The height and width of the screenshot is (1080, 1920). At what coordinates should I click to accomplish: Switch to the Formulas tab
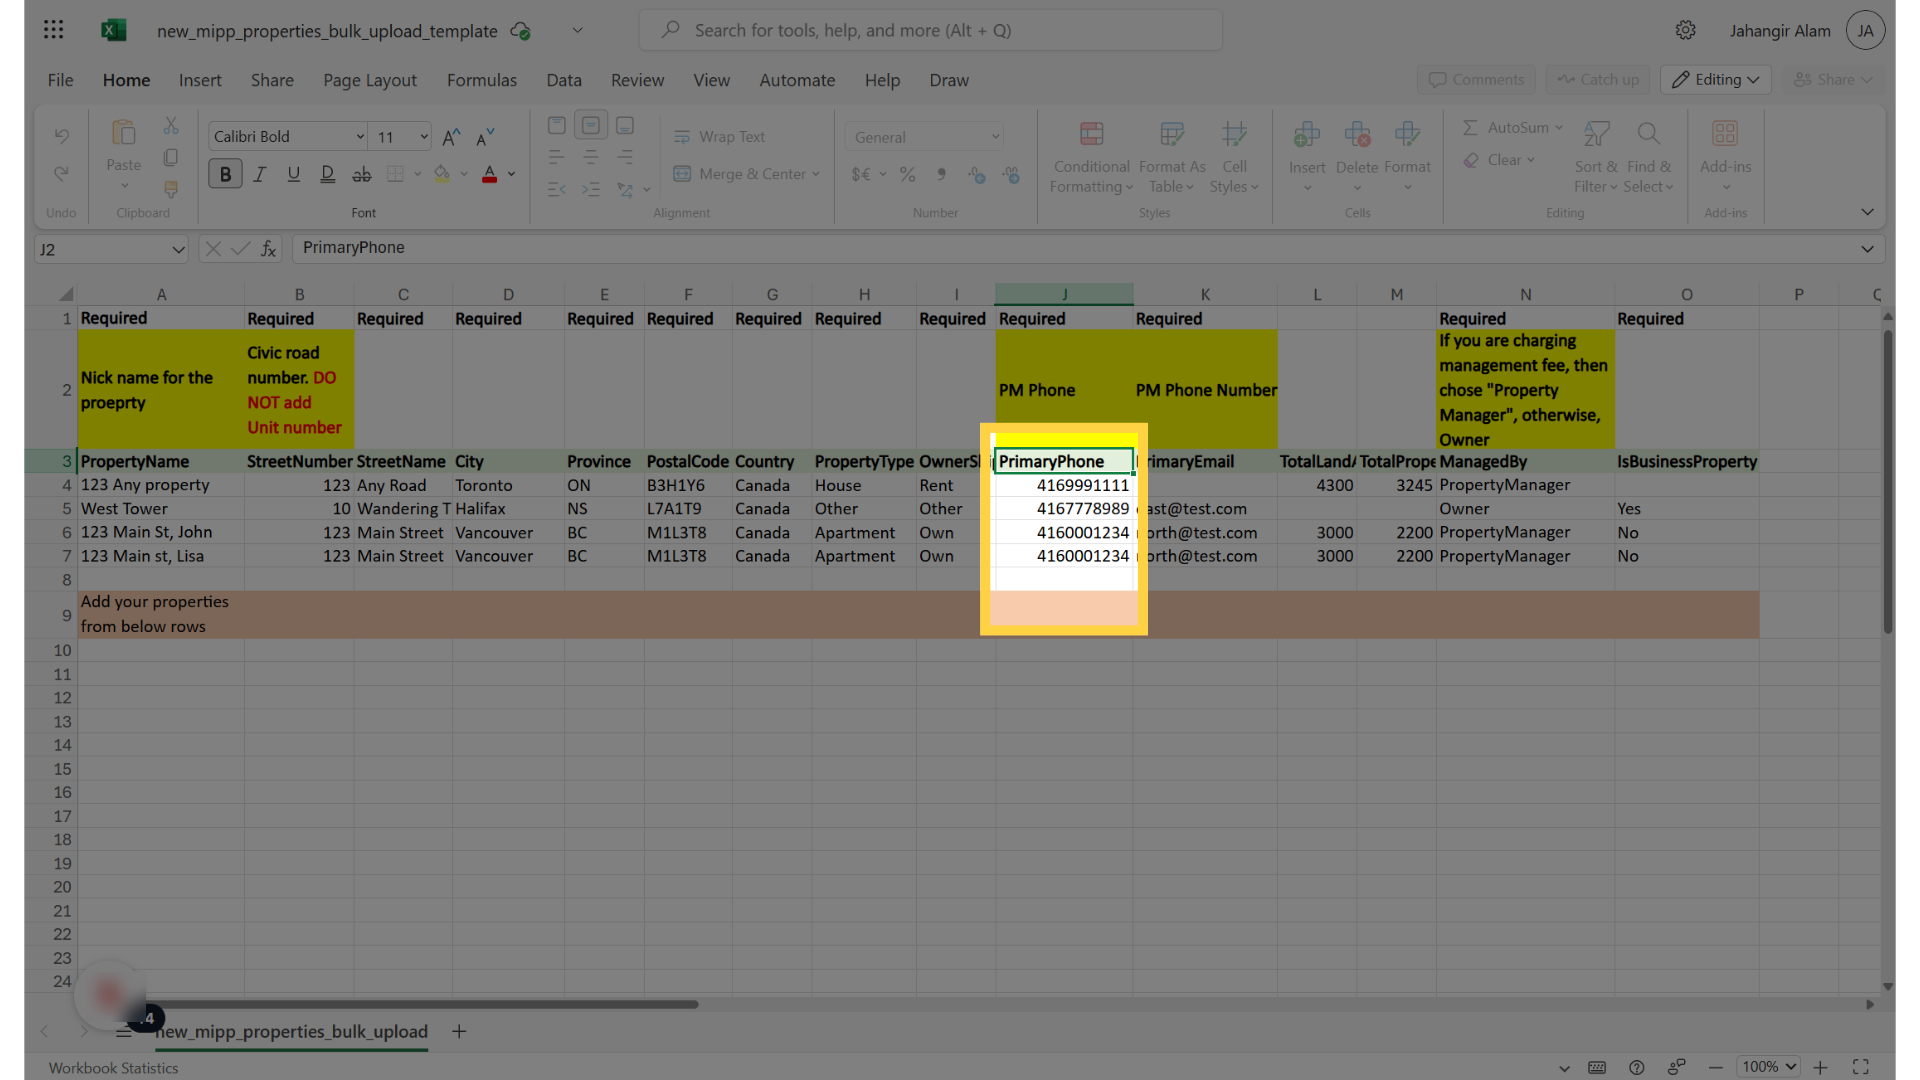click(482, 80)
